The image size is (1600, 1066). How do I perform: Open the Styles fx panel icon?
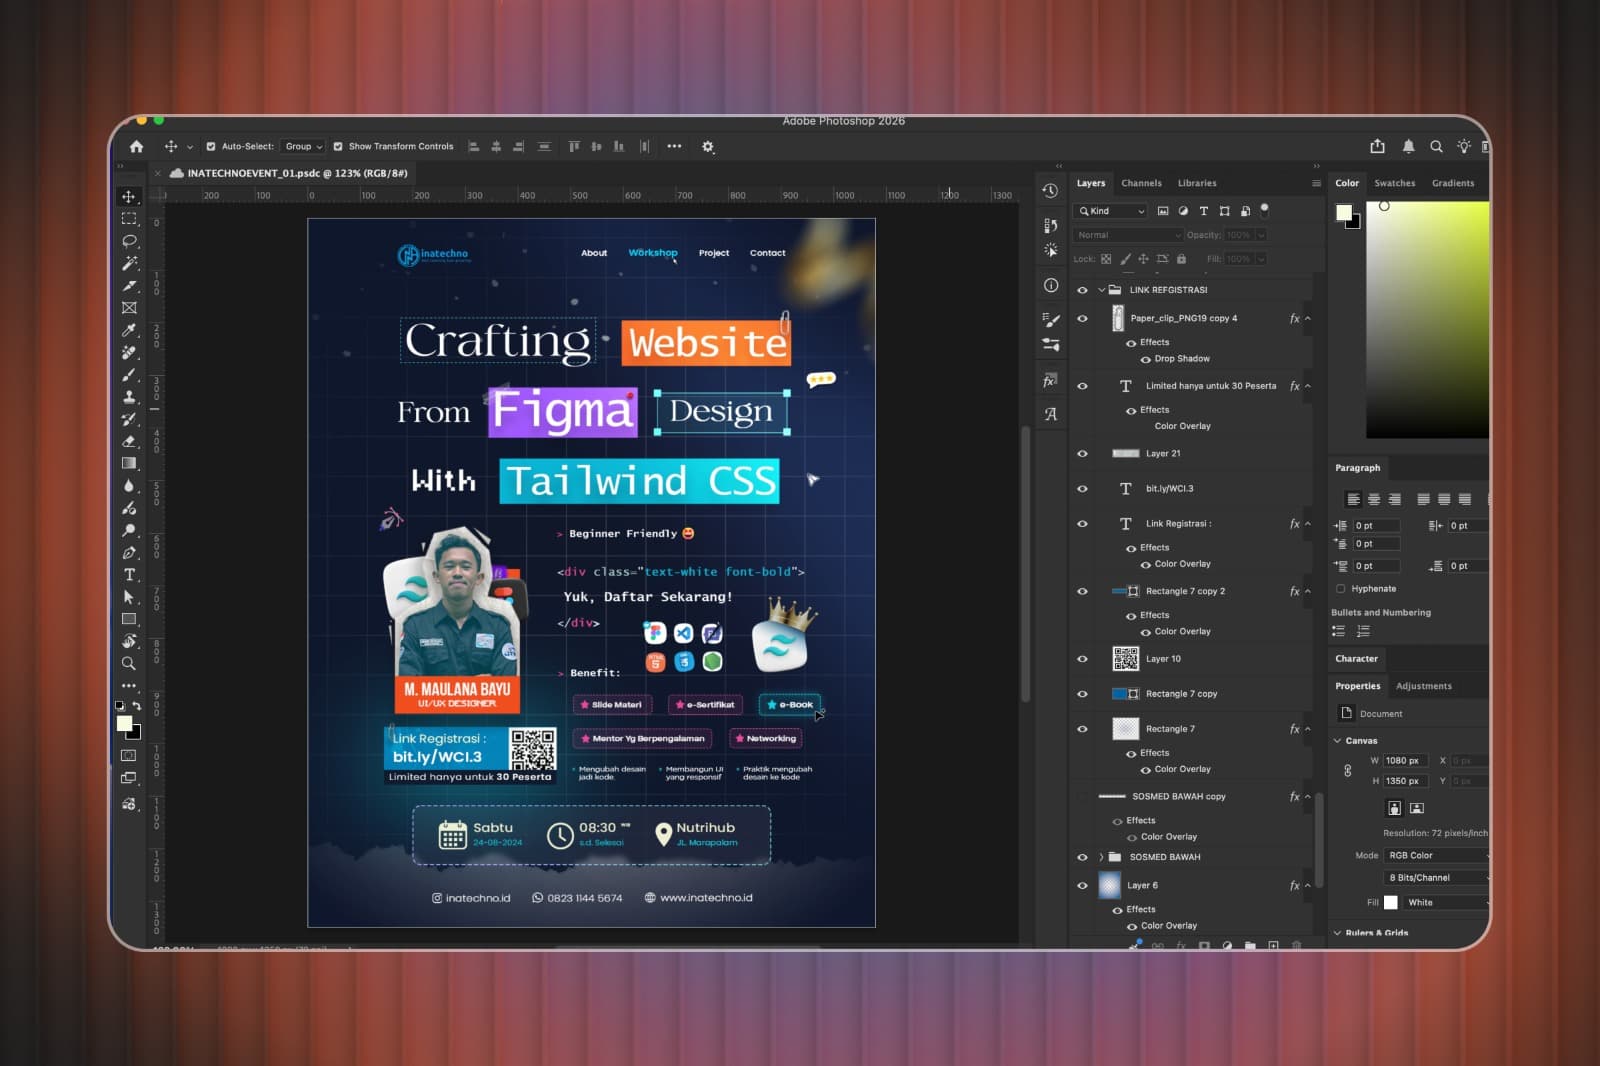click(x=1050, y=380)
